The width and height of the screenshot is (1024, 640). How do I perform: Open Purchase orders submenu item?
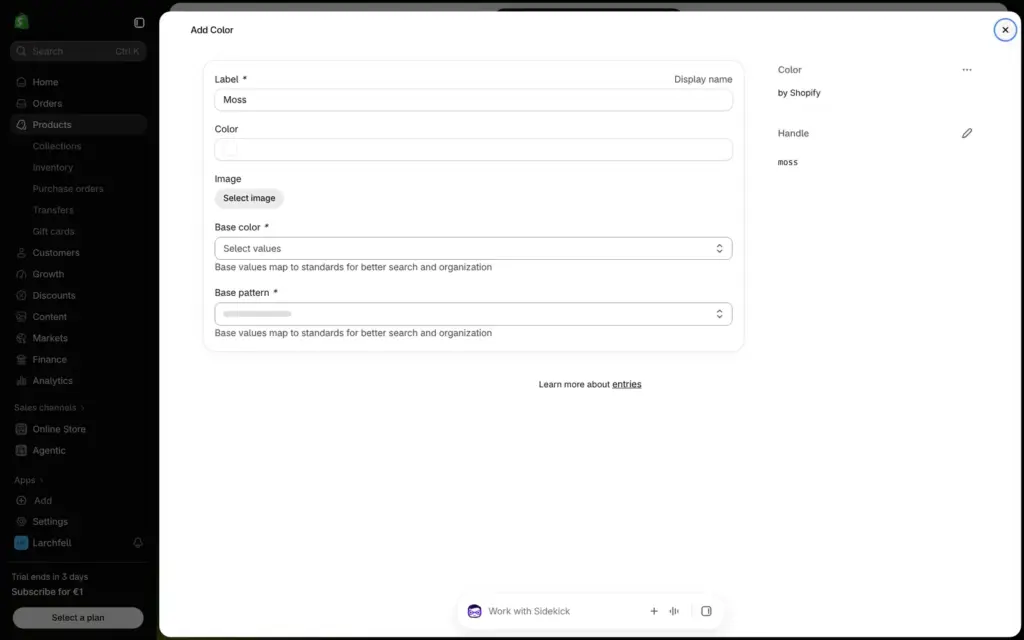68,189
